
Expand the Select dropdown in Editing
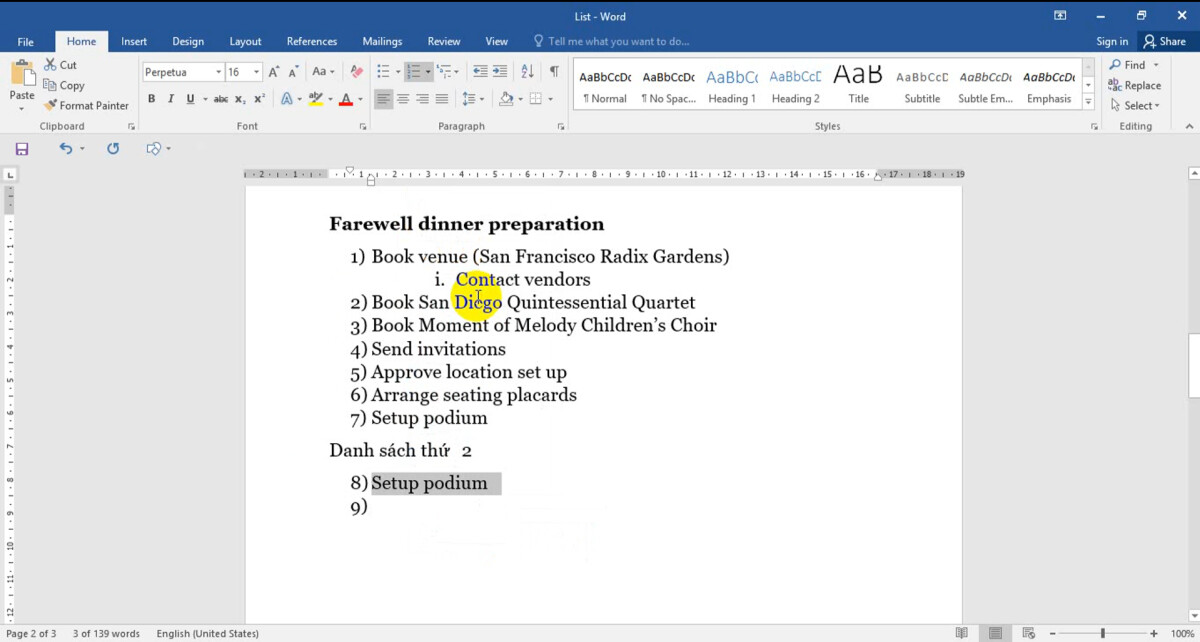pyautogui.click(x=1134, y=105)
